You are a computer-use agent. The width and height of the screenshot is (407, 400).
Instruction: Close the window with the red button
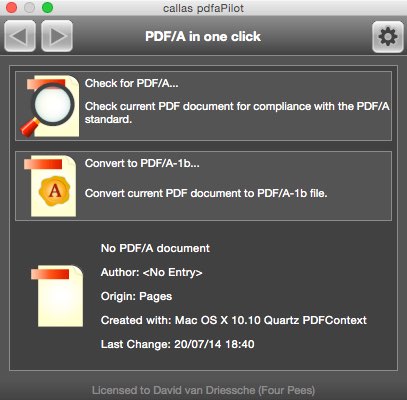coord(12,8)
